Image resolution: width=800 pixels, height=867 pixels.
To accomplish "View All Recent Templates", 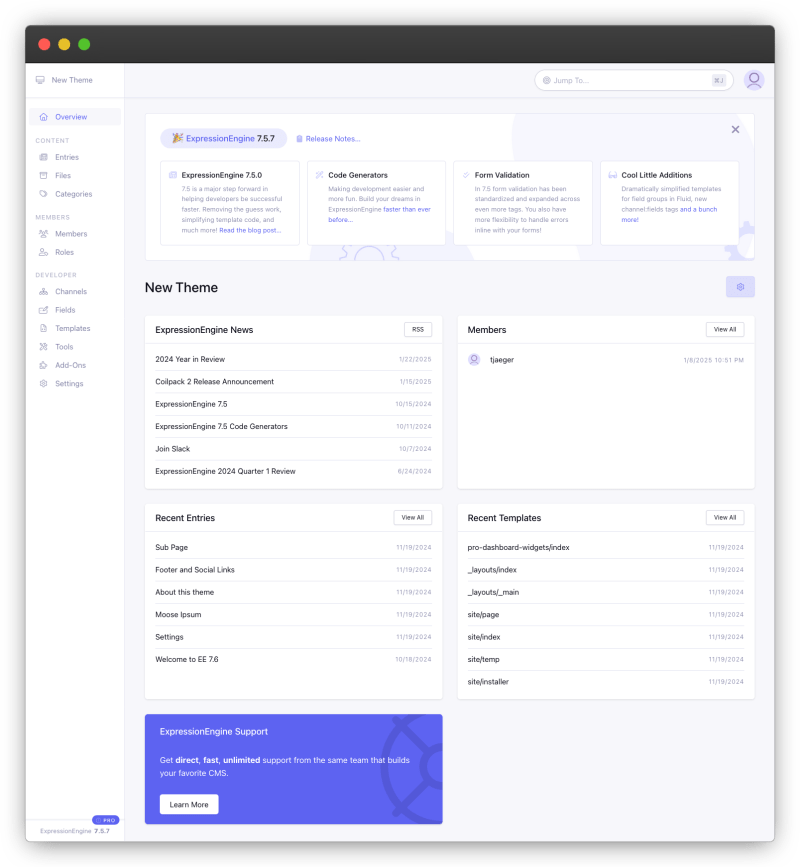I will (724, 517).
